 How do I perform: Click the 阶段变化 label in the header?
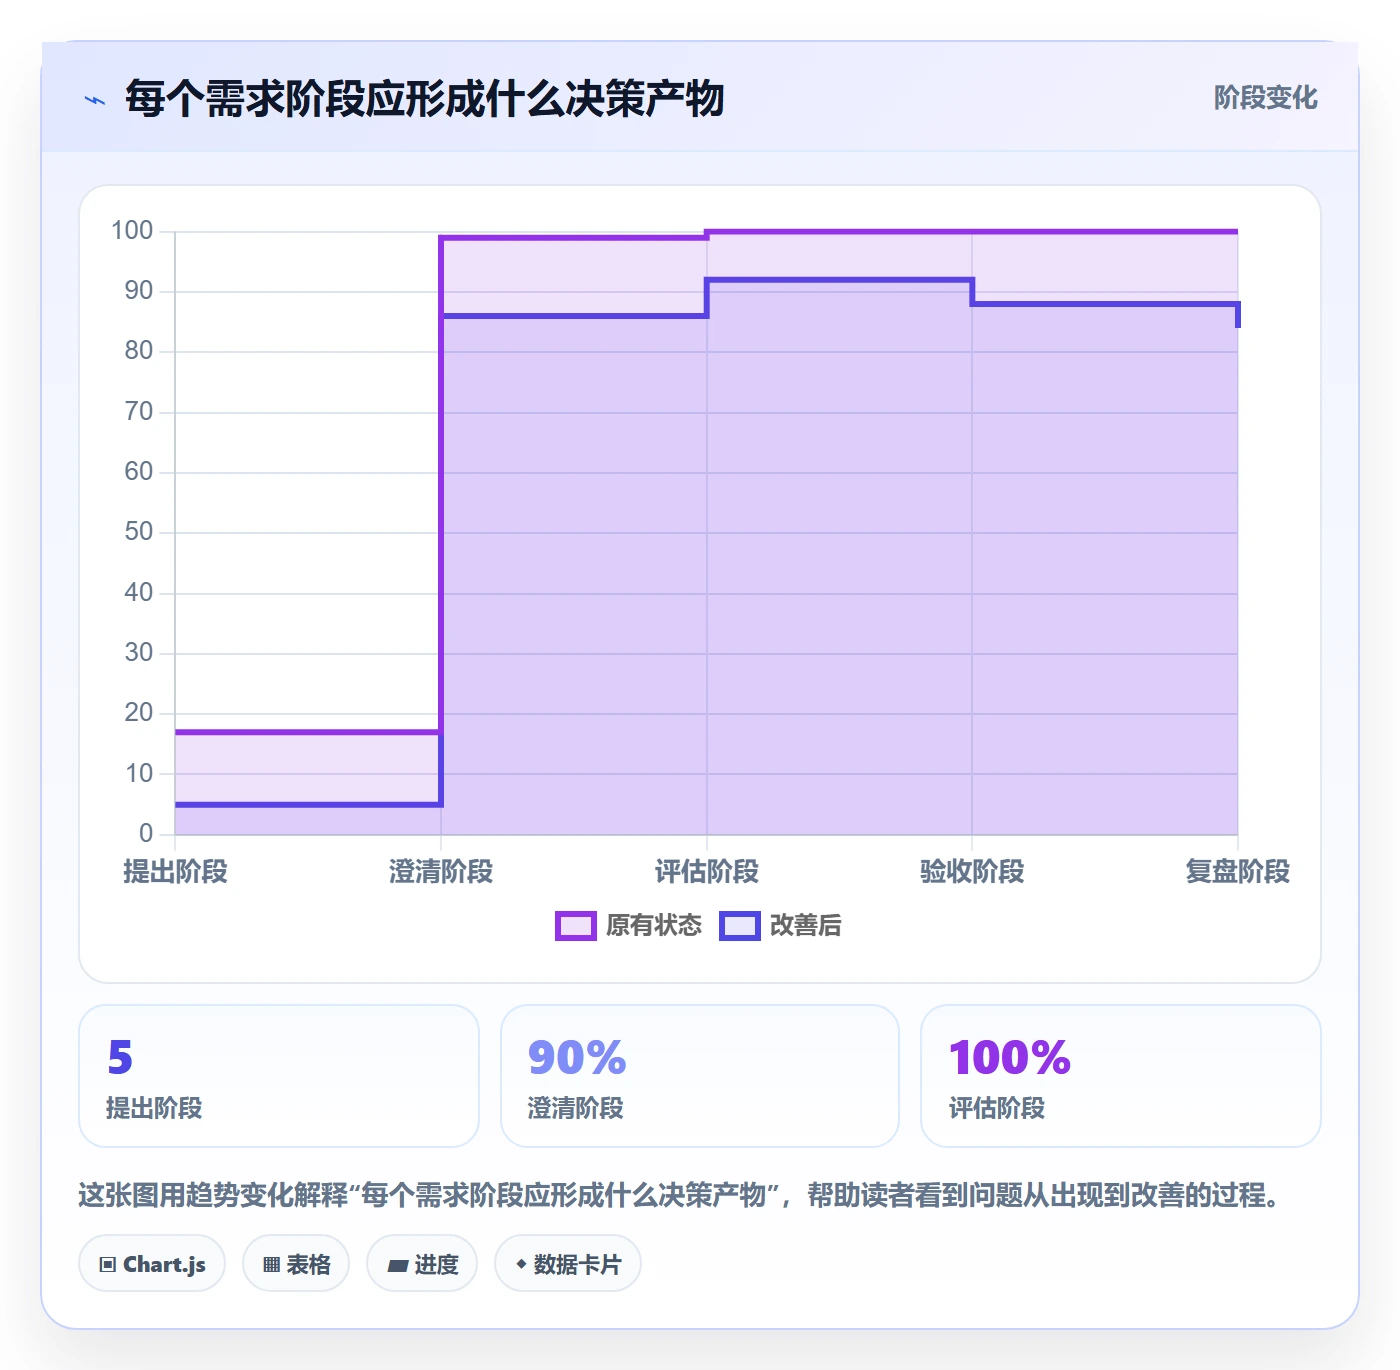1265,98
